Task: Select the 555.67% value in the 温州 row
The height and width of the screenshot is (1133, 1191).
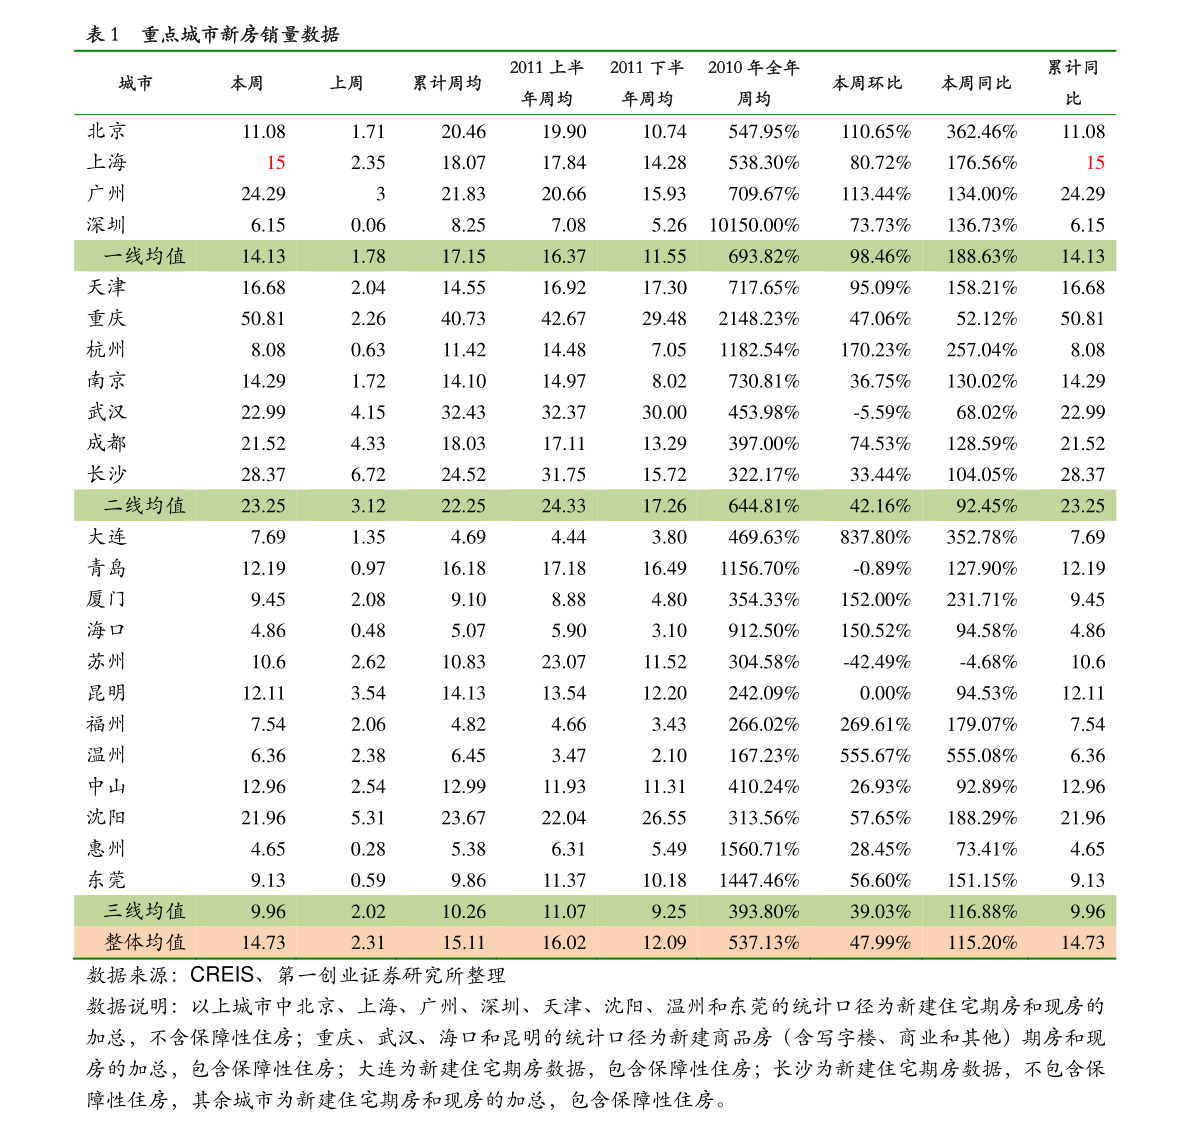Action: tap(875, 756)
